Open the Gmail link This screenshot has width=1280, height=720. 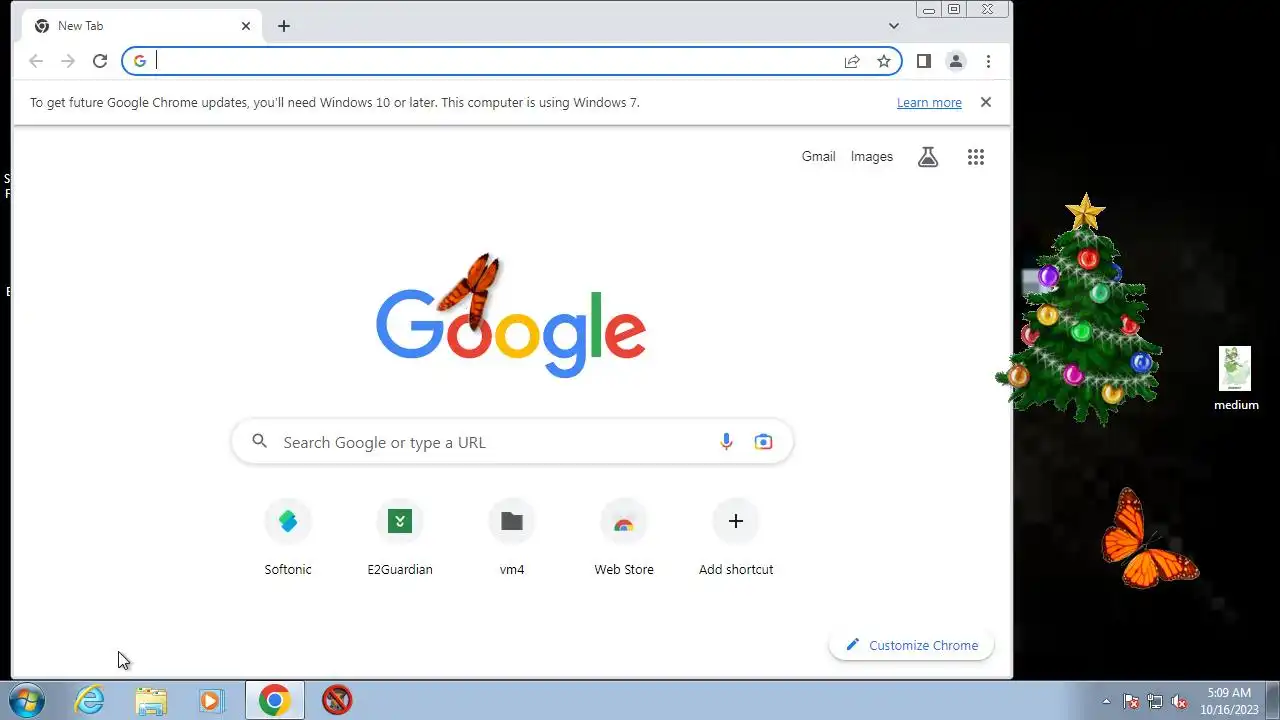point(818,156)
